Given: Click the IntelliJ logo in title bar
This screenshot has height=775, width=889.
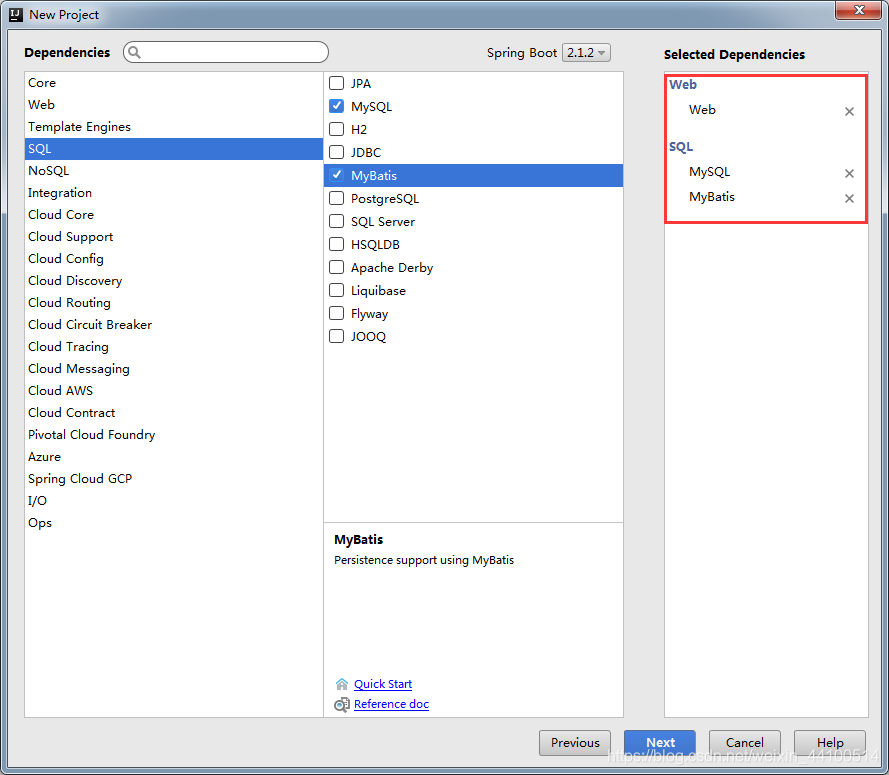Looking at the screenshot, I should [x=16, y=14].
